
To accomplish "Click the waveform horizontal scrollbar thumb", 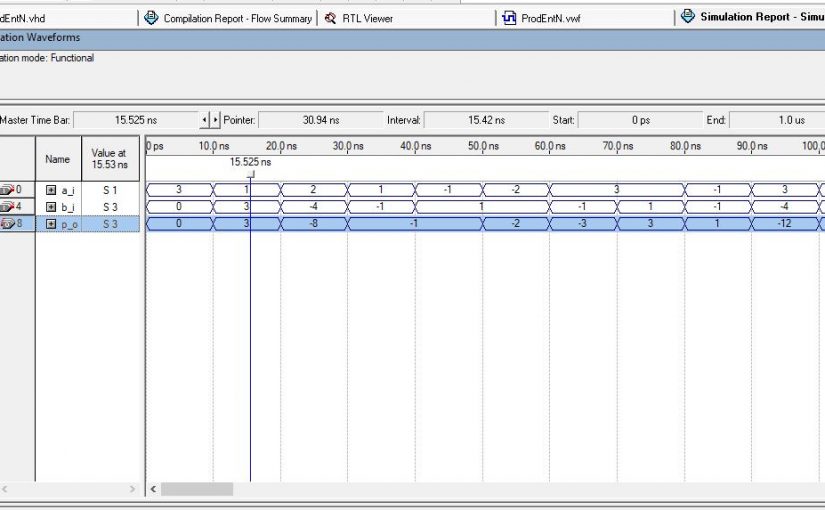I will (197, 489).
